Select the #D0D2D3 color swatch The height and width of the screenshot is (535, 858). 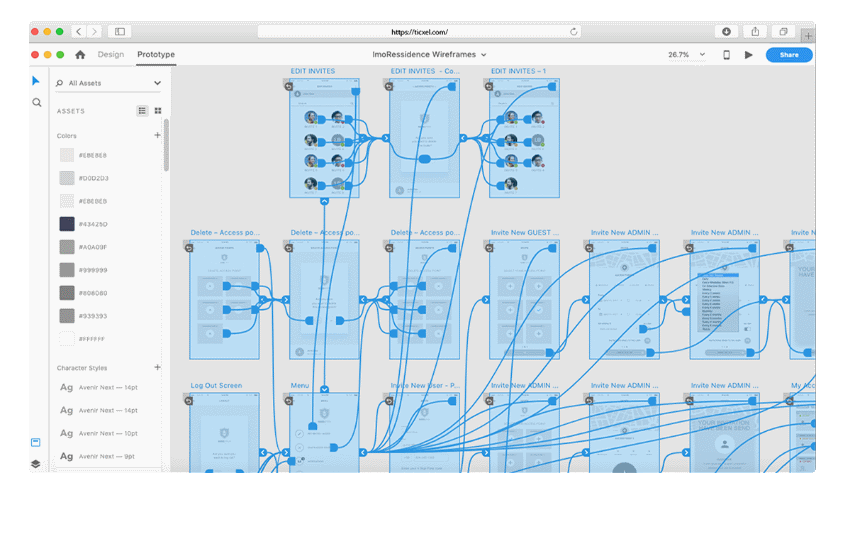point(67,178)
